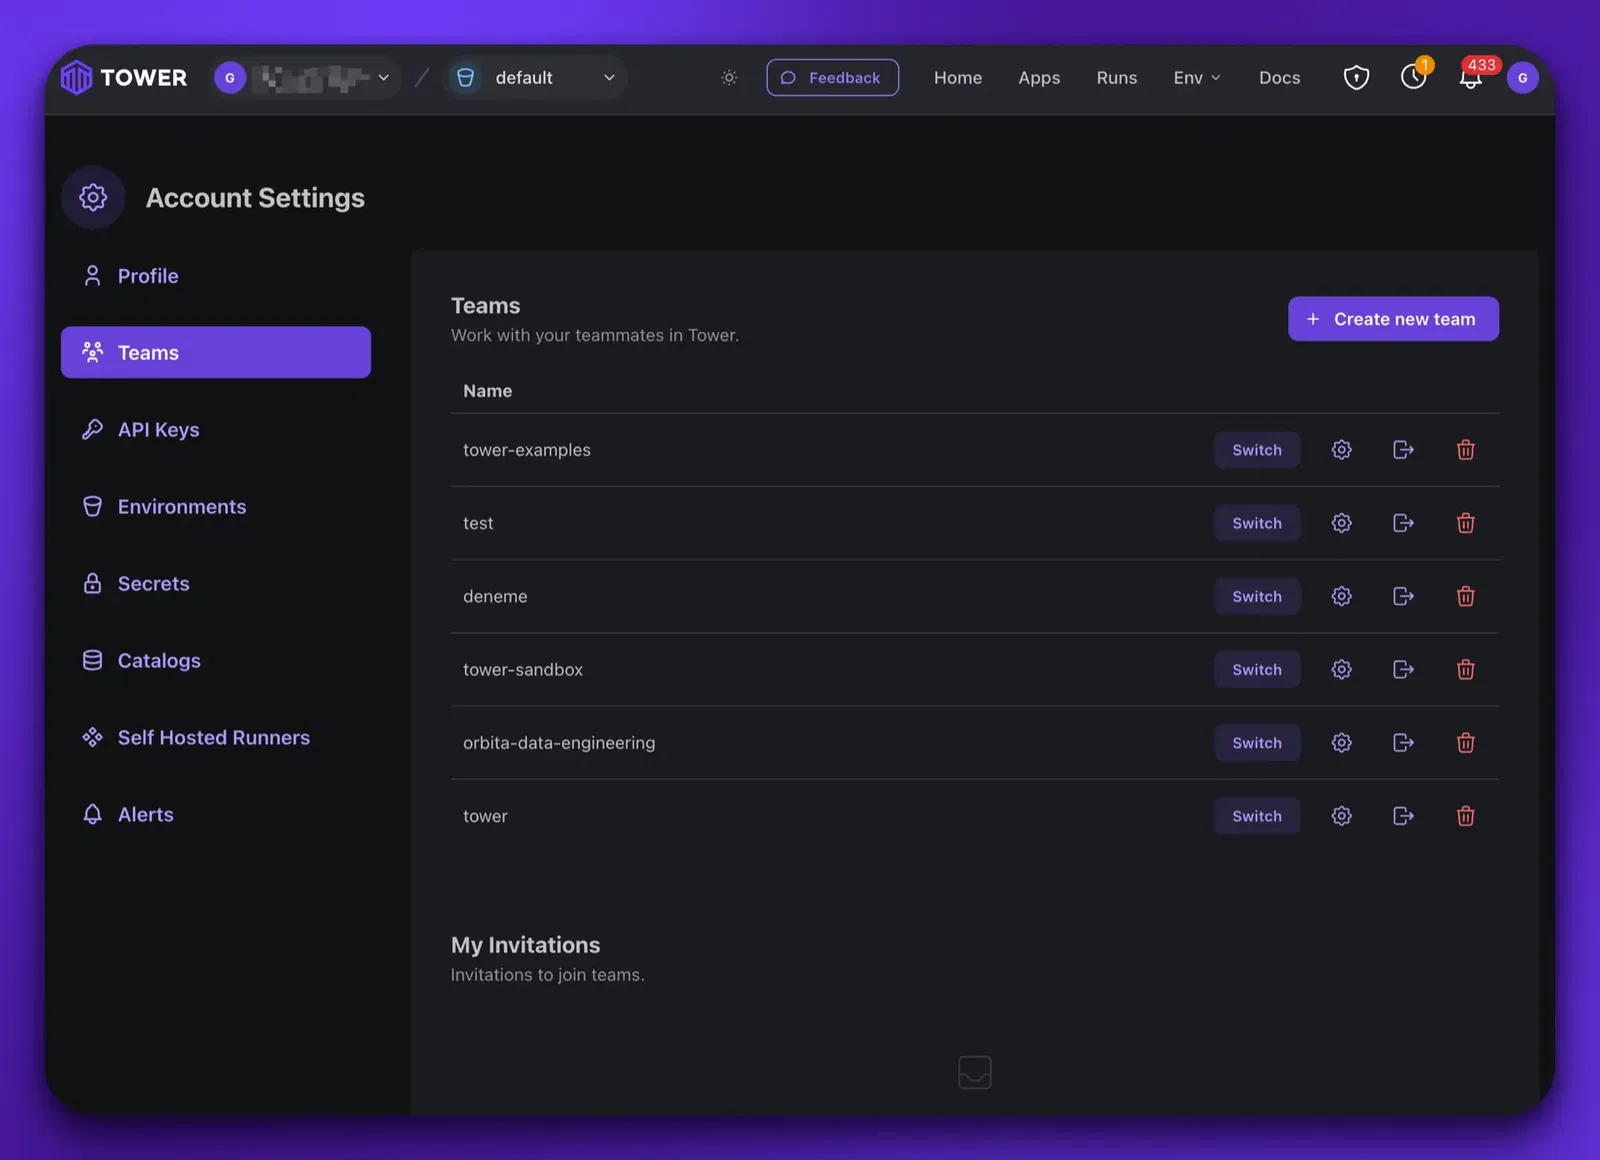Leave the tower-sandbox team
This screenshot has width=1600, height=1160.
tap(1403, 669)
